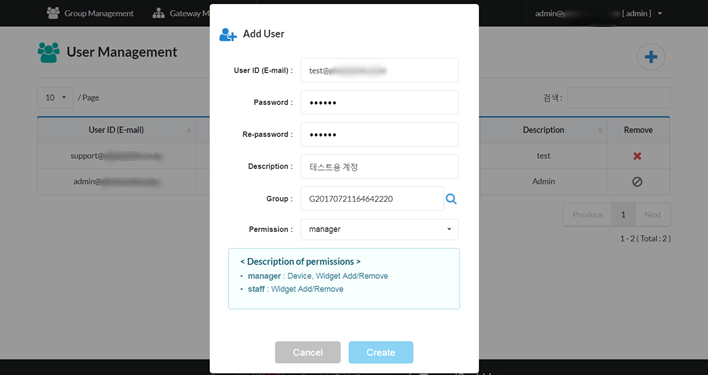
Task: Open Group Management menu
Action: [x=90, y=13]
